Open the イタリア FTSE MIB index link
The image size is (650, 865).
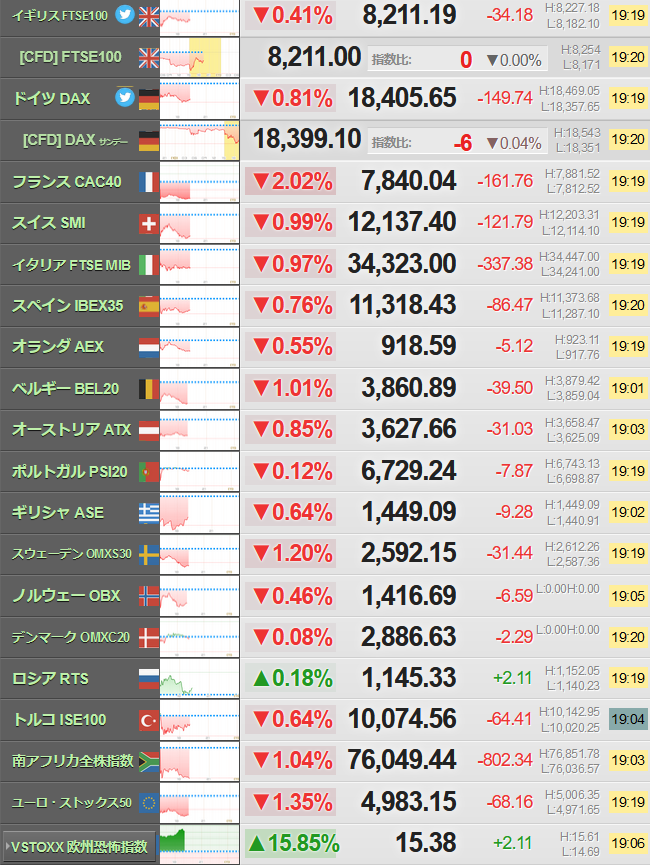coord(71,265)
